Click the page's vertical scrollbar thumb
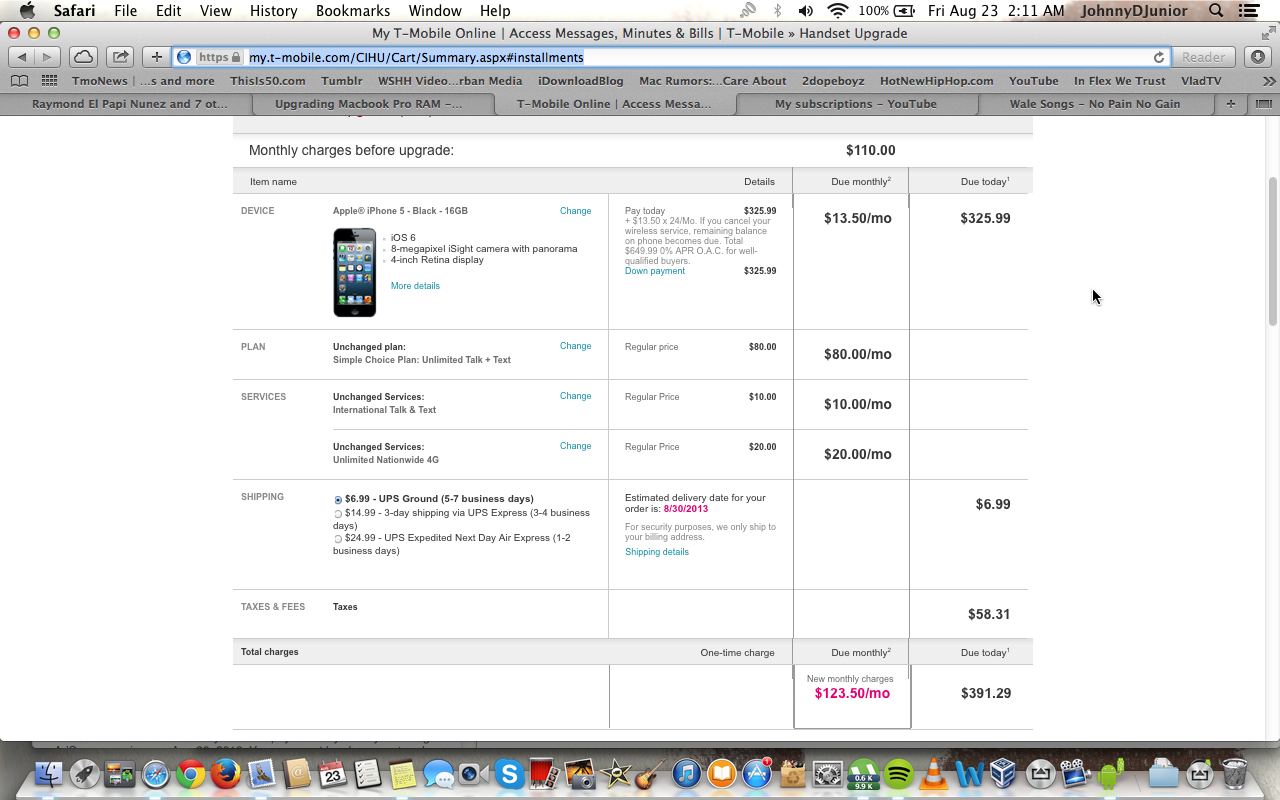Screen dimensions: 1280x800 click(x=1273, y=251)
